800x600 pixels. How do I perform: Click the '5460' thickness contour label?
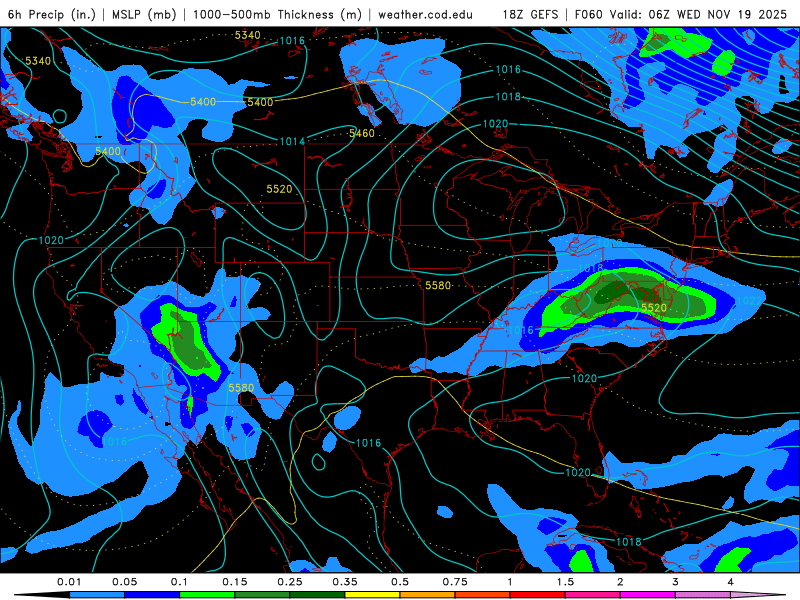pos(362,133)
